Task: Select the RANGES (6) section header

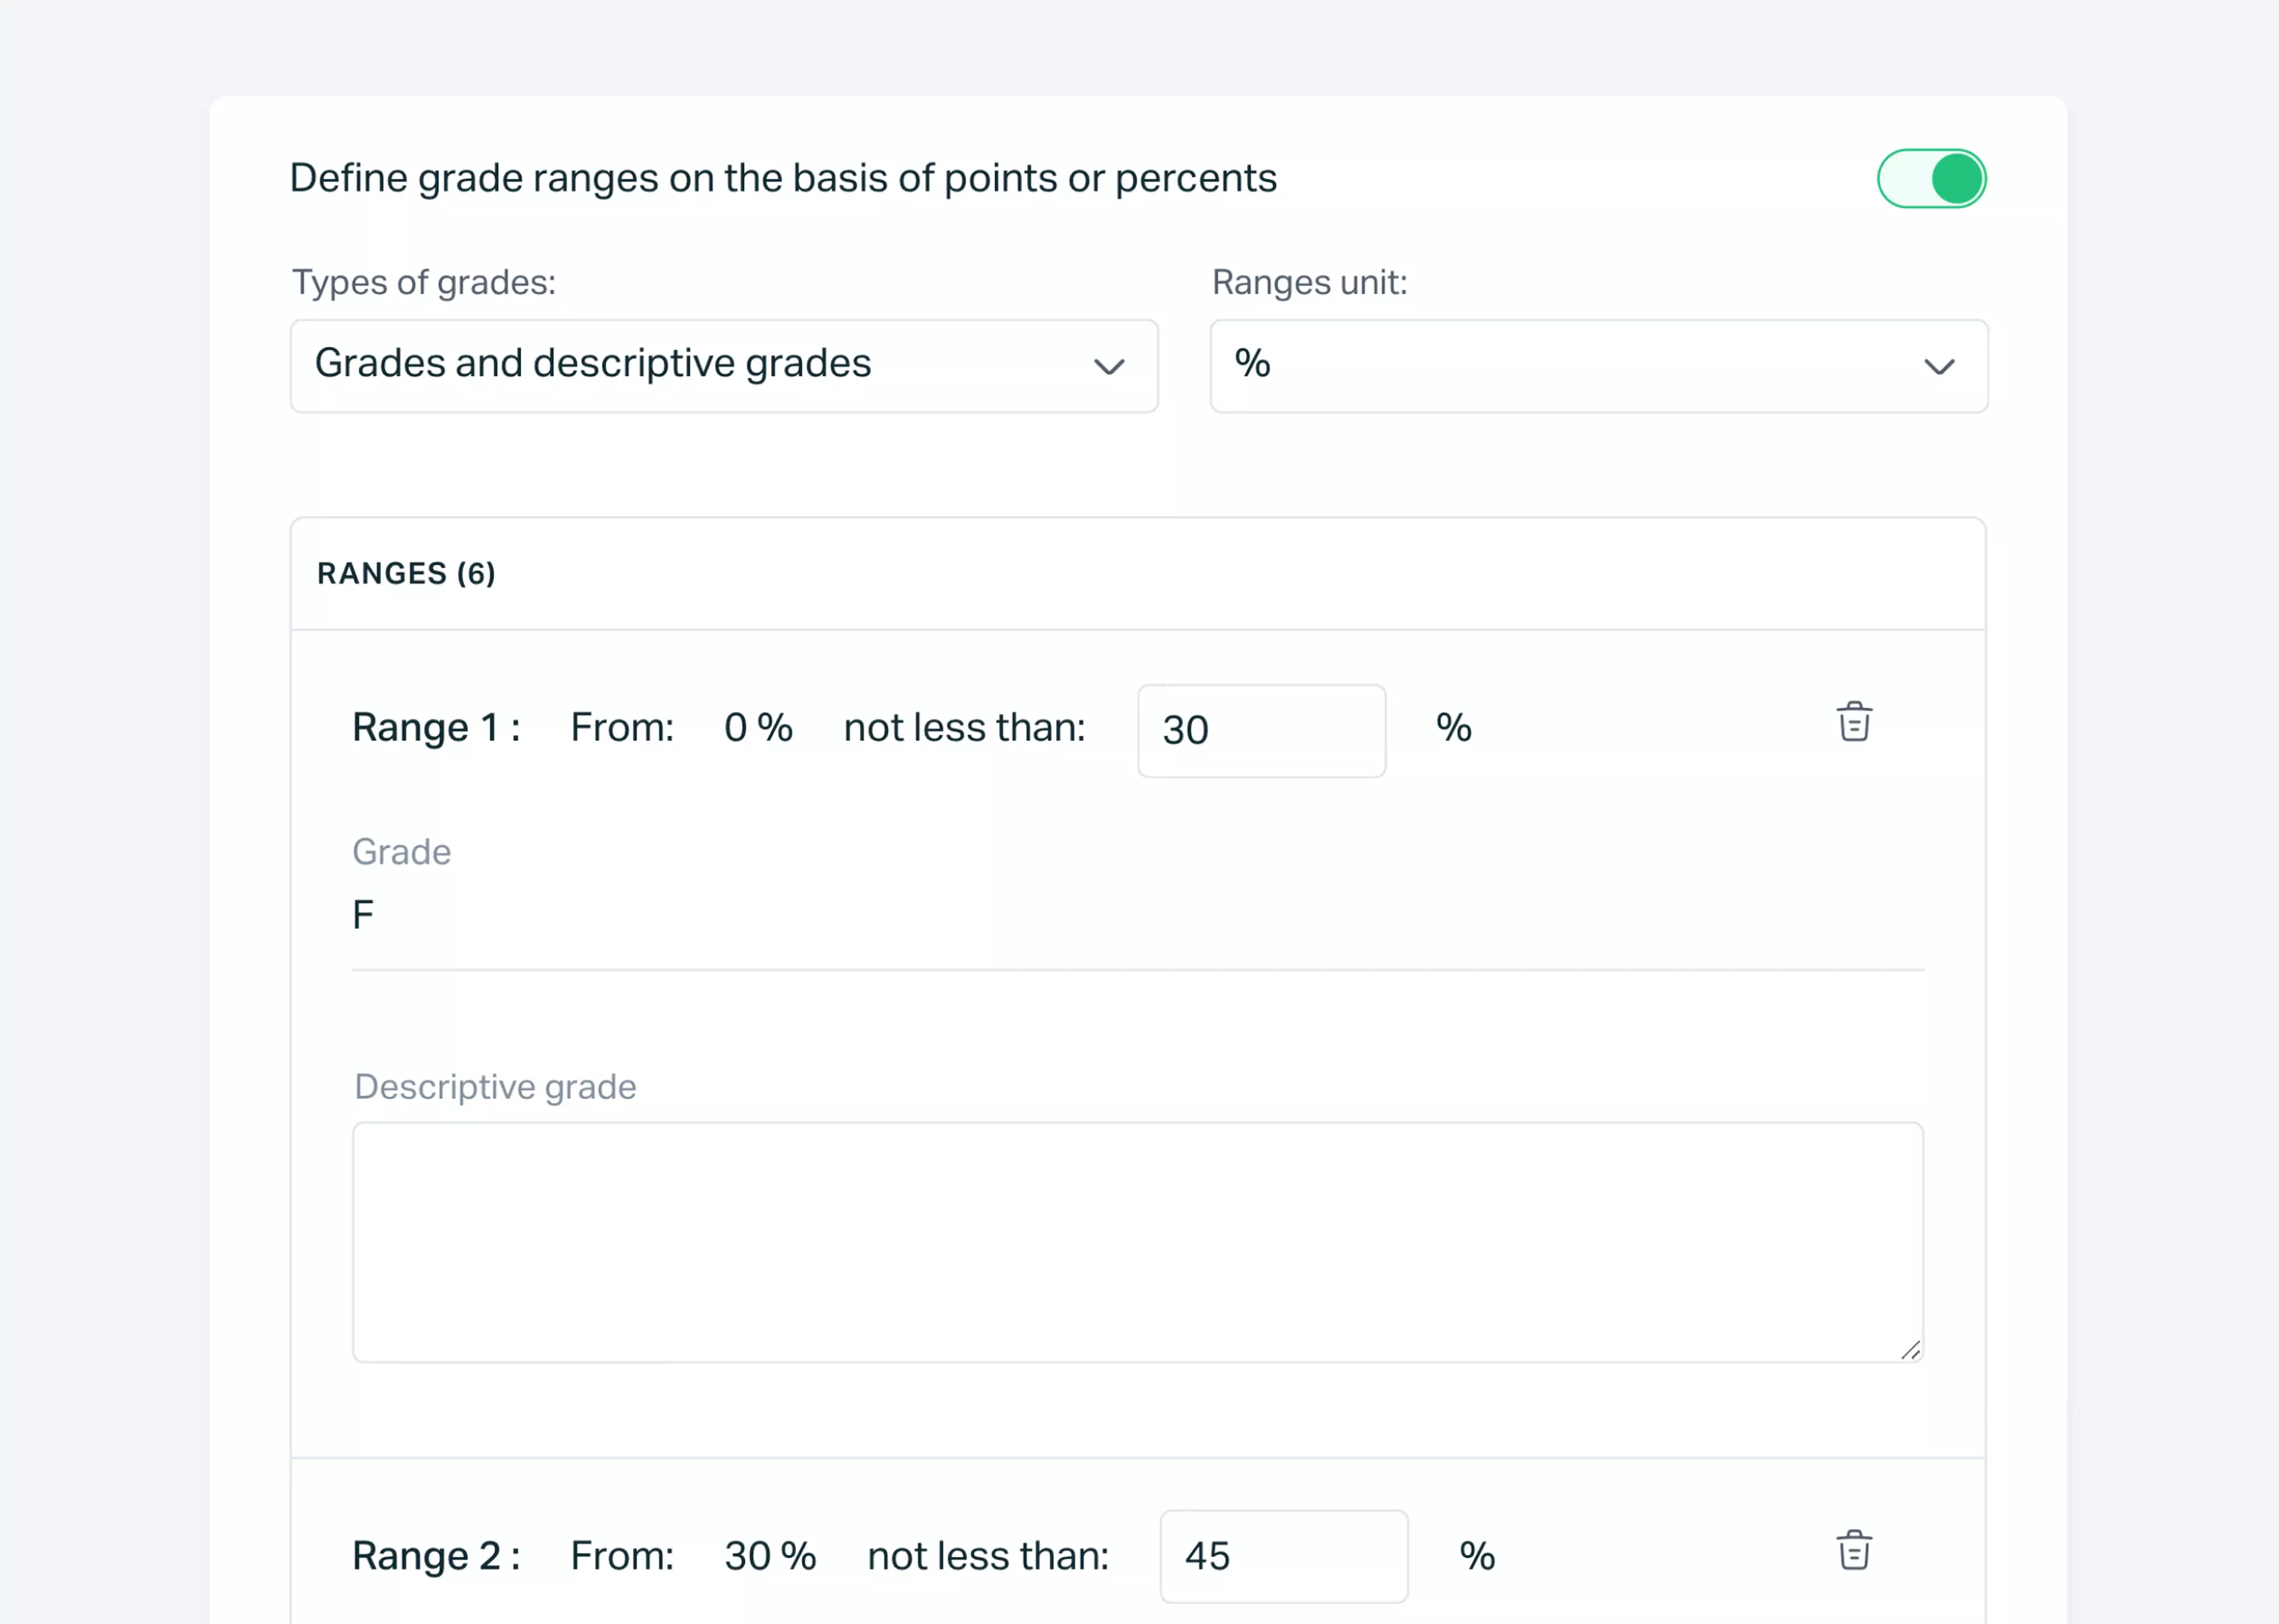Action: click(406, 573)
